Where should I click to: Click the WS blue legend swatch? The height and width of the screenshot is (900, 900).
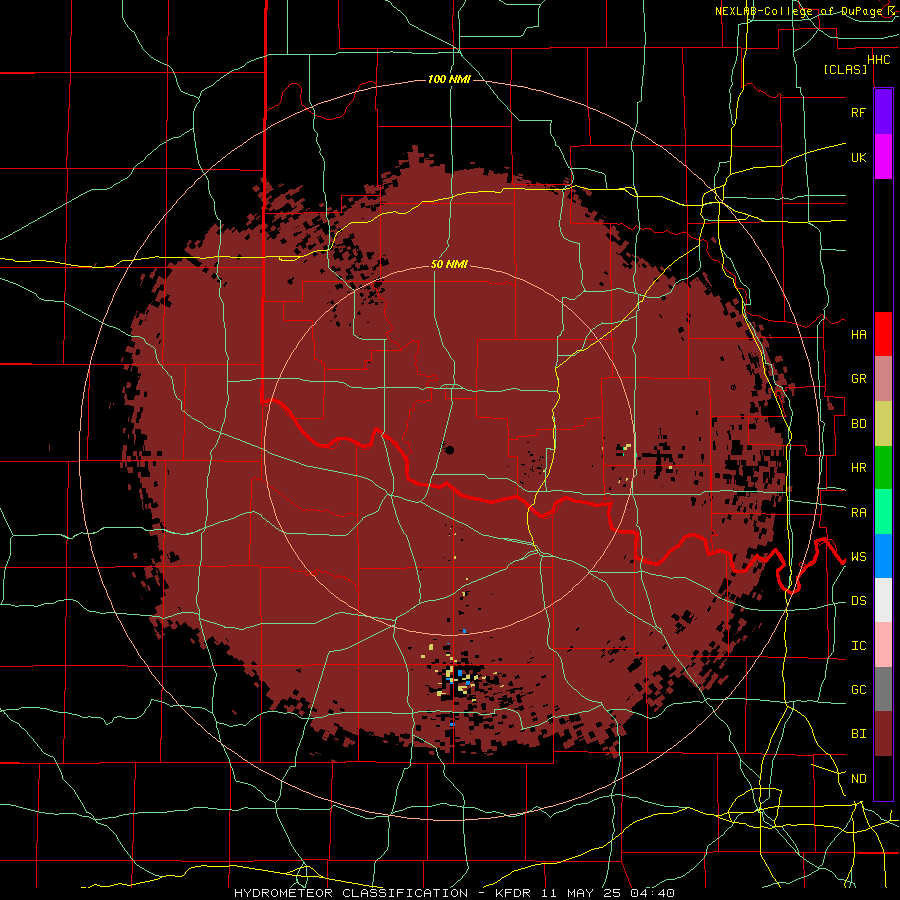tap(883, 556)
